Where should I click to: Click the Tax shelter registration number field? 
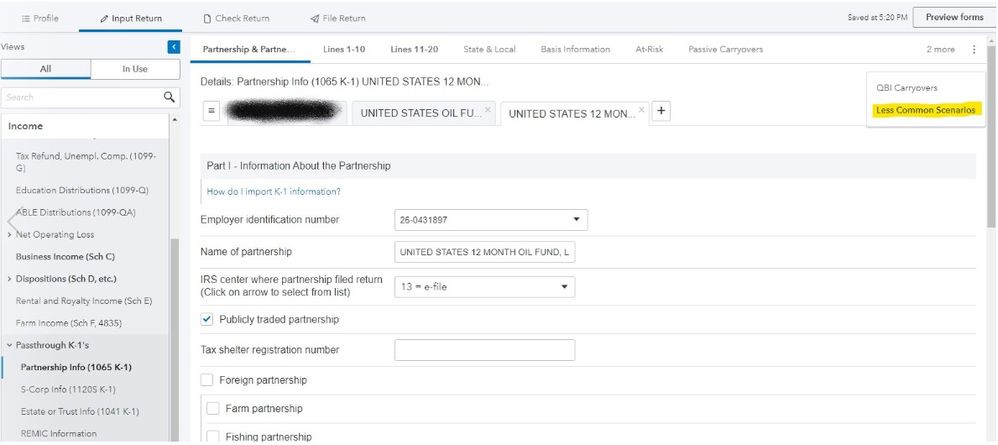484,350
